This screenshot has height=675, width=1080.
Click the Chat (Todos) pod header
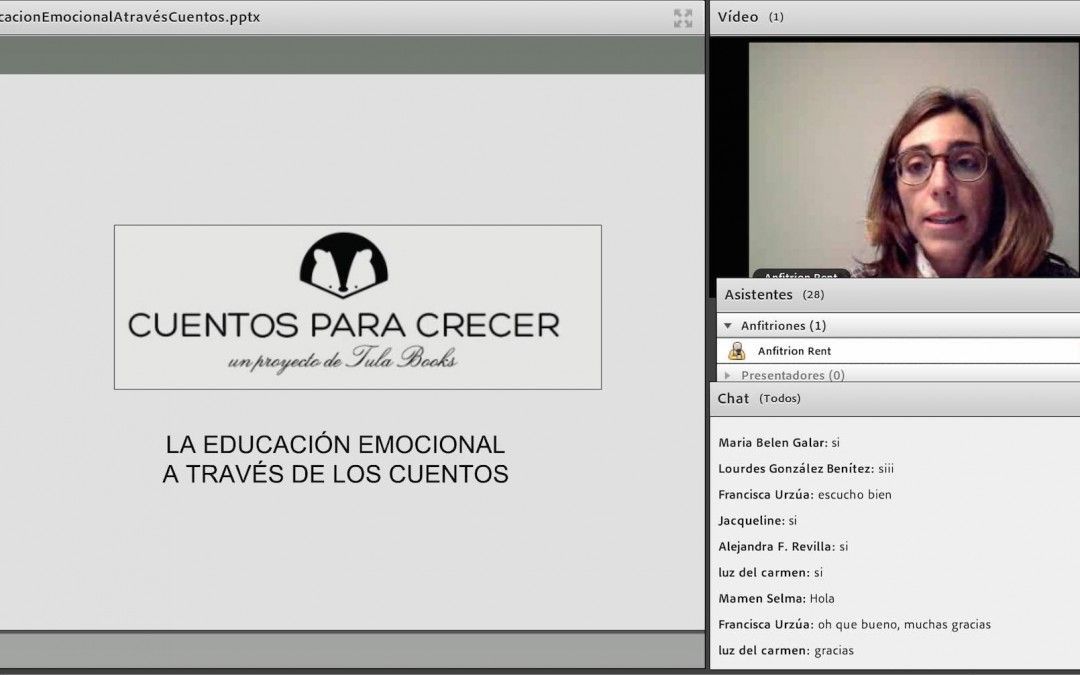pyautogui.click(x=895, y=398)
